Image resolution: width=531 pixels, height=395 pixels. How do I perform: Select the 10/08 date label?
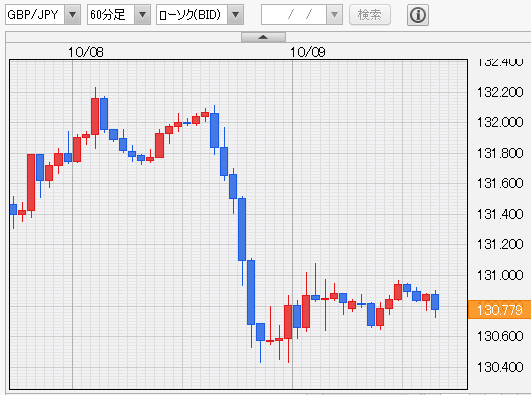coord(86,52)
